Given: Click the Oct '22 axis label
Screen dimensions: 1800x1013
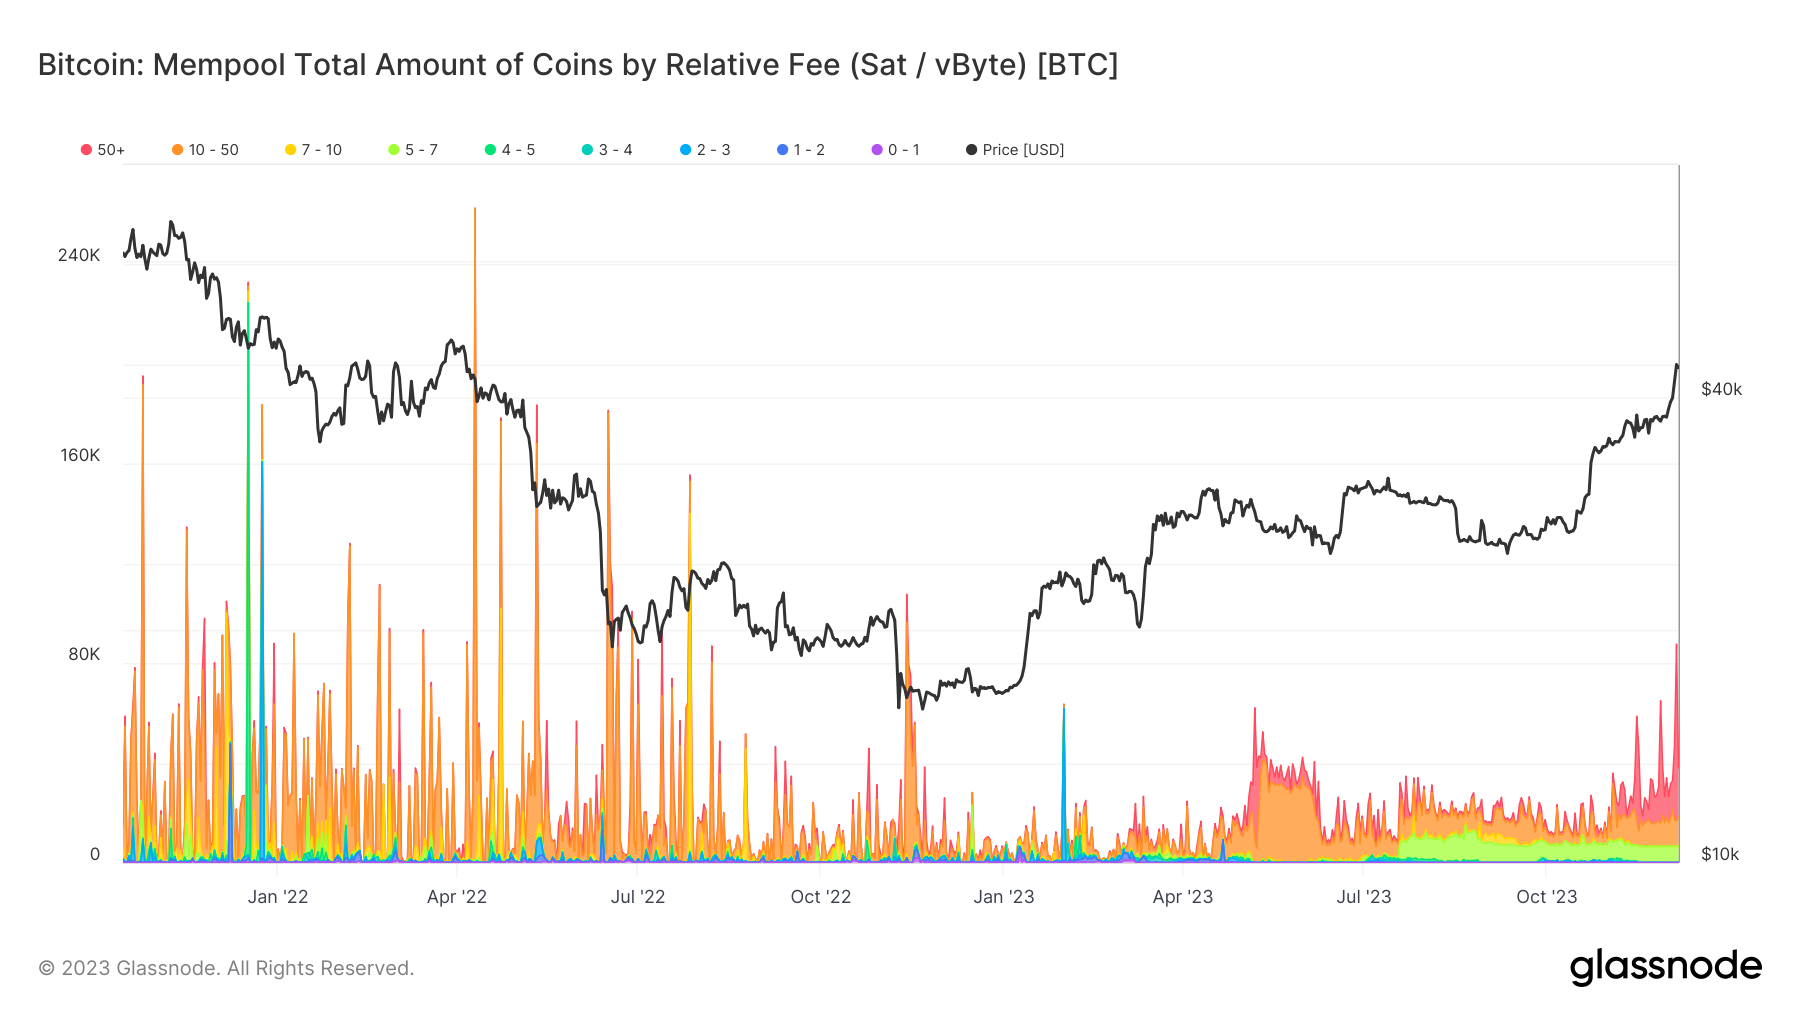Looking at the screenshot, I should click(x=821, y=897).
